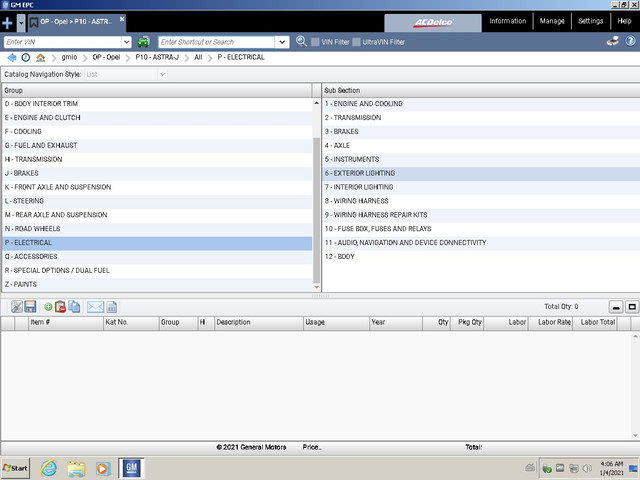Save the parts list with the floppy disk icon
The height and width of the screenshot is (480, 640).
30,307
